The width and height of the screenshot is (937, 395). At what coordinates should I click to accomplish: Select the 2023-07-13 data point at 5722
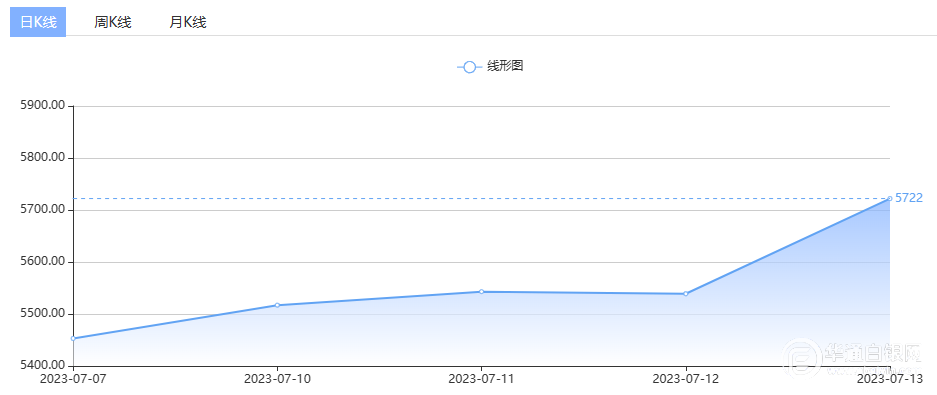[890, 198]
